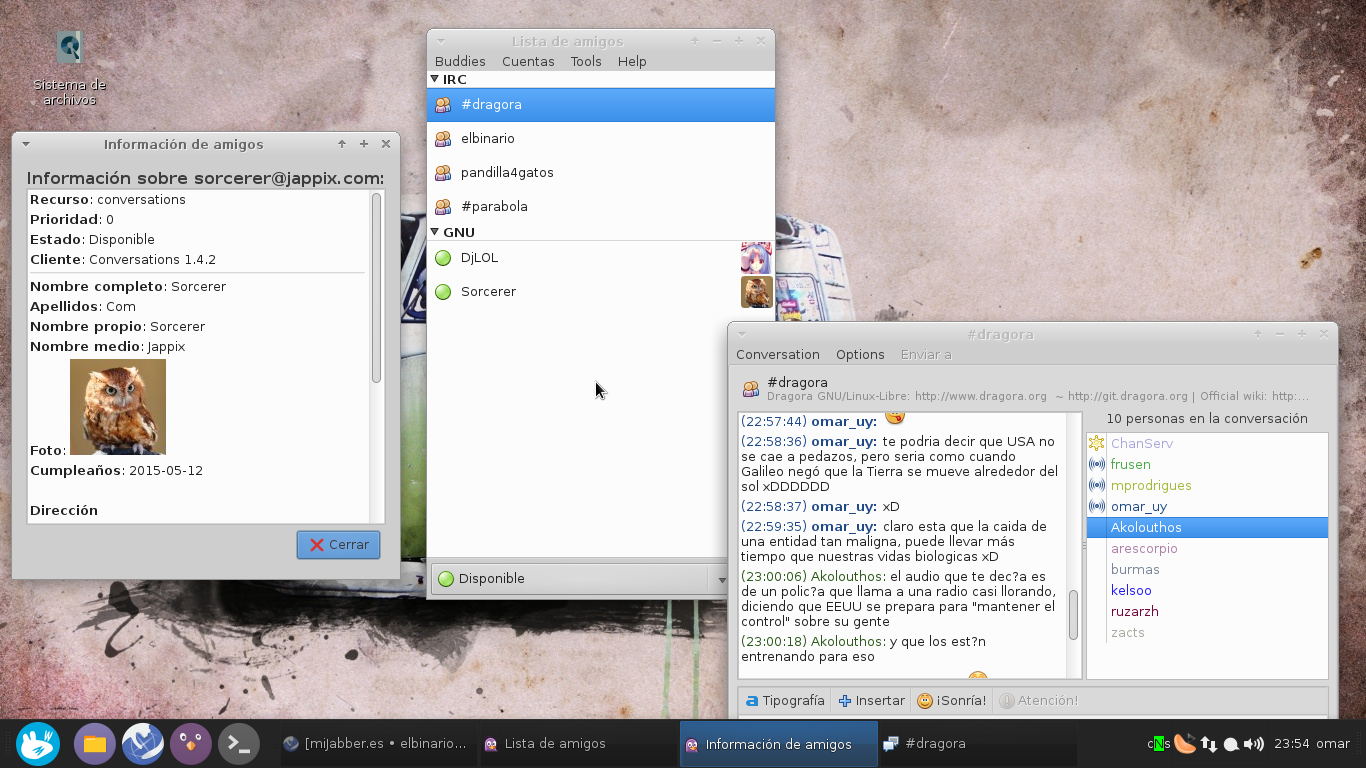Click the white bubble tray icon
This screenshot has width=1366, height=768.
coord(1231,744)
